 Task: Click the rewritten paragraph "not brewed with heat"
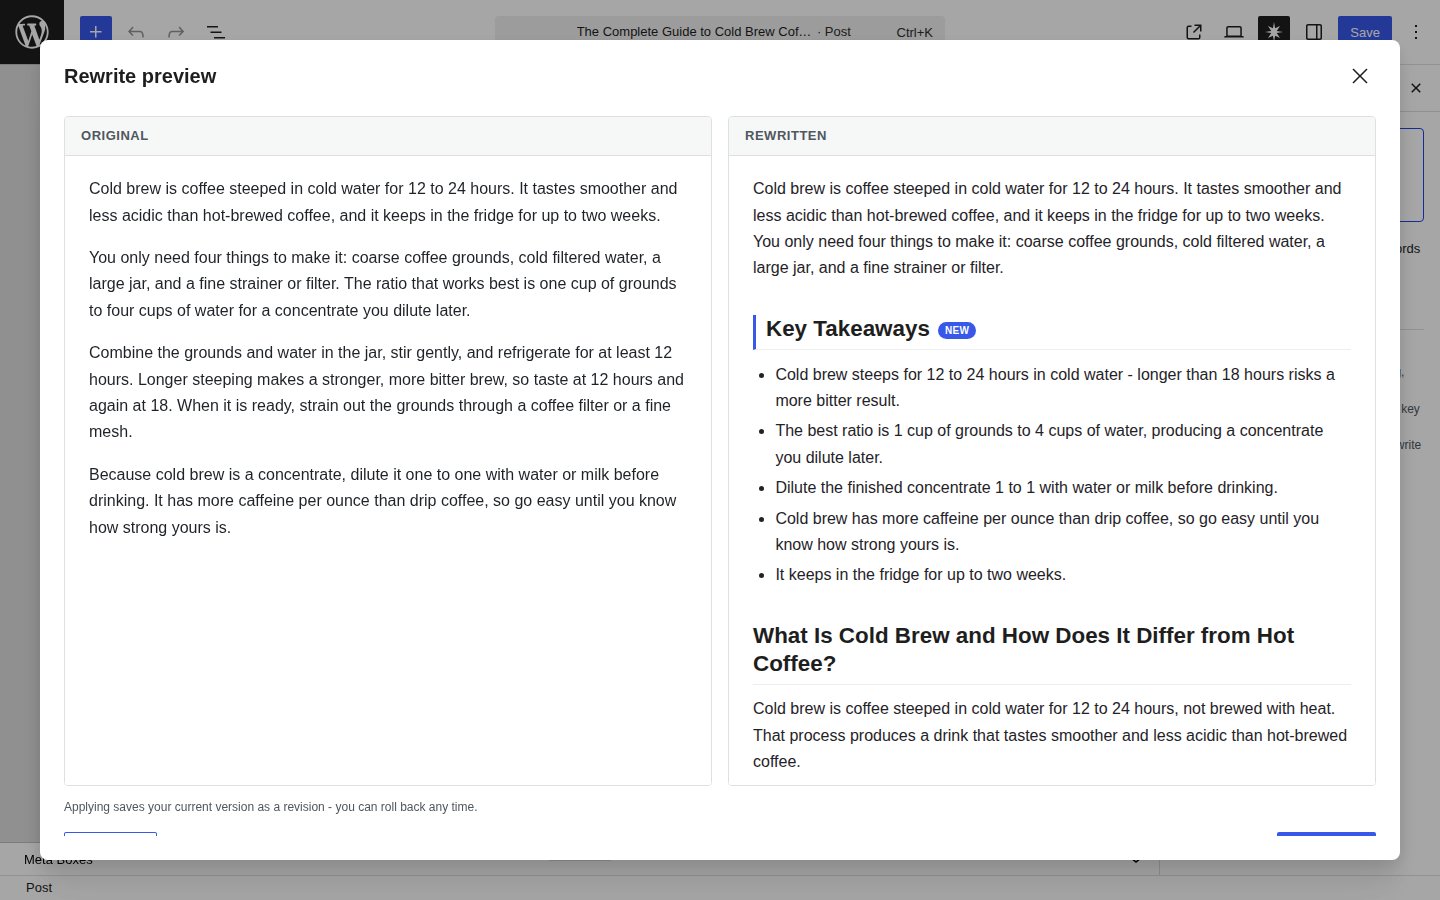(1050, 735)
